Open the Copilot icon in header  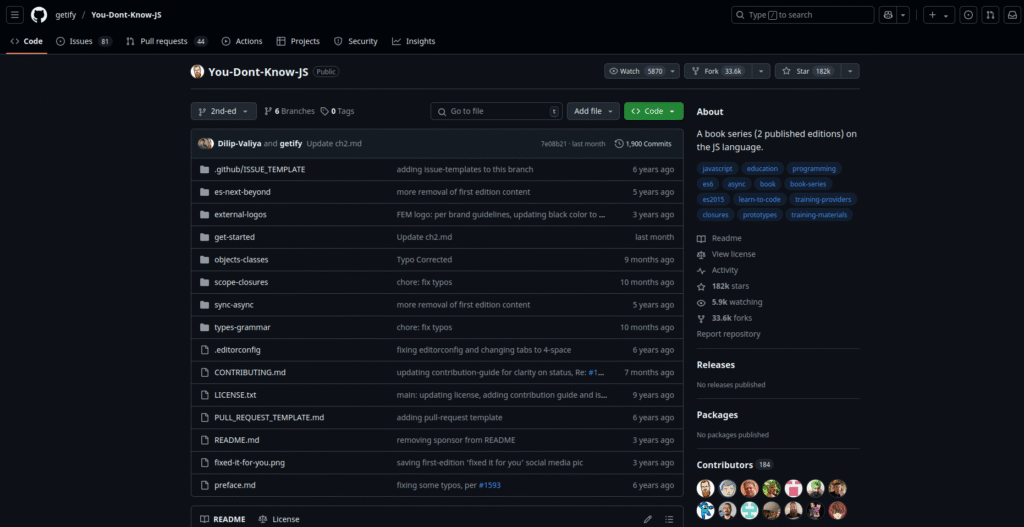click(x=888, y=14)
